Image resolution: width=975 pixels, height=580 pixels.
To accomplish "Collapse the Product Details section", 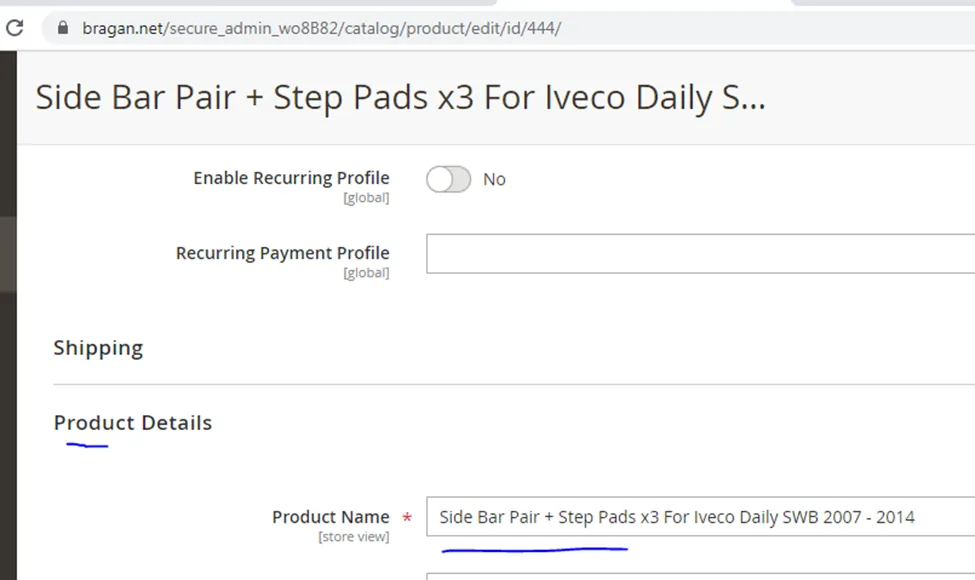I will pyautogui.click(x=132, y=423).
